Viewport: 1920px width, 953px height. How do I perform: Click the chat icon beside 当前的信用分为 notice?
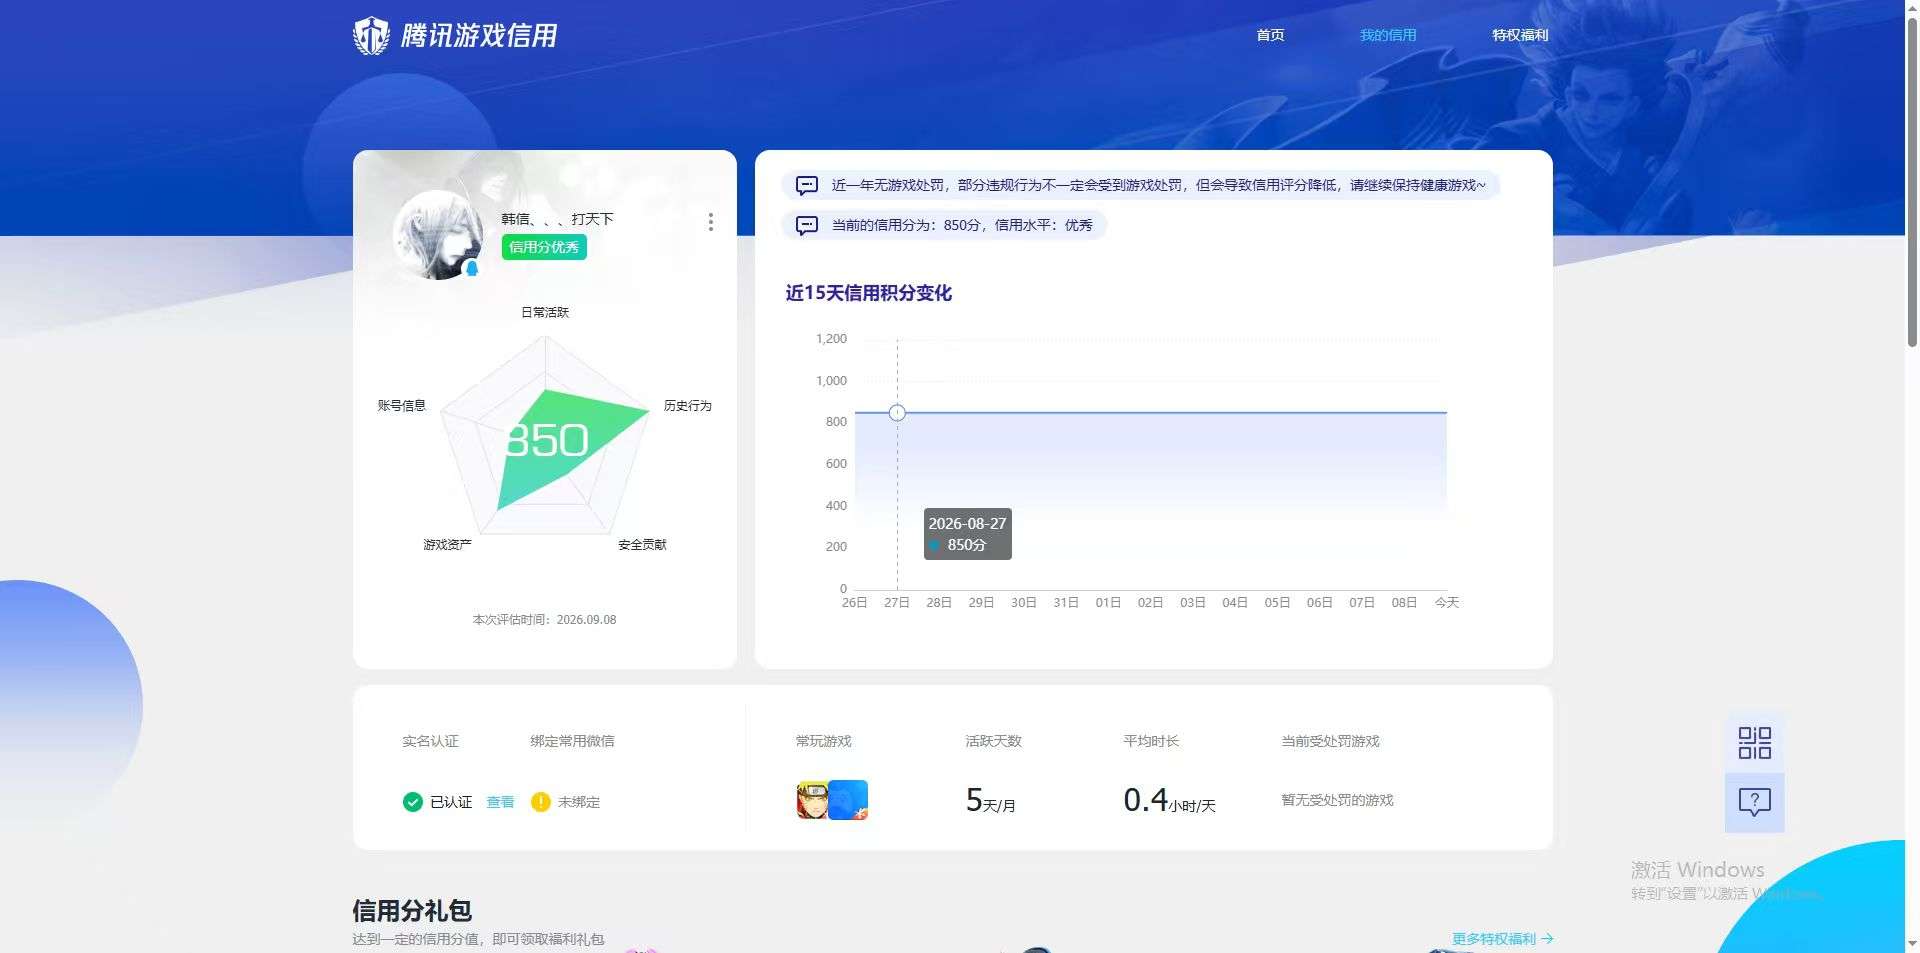(807, 225)
